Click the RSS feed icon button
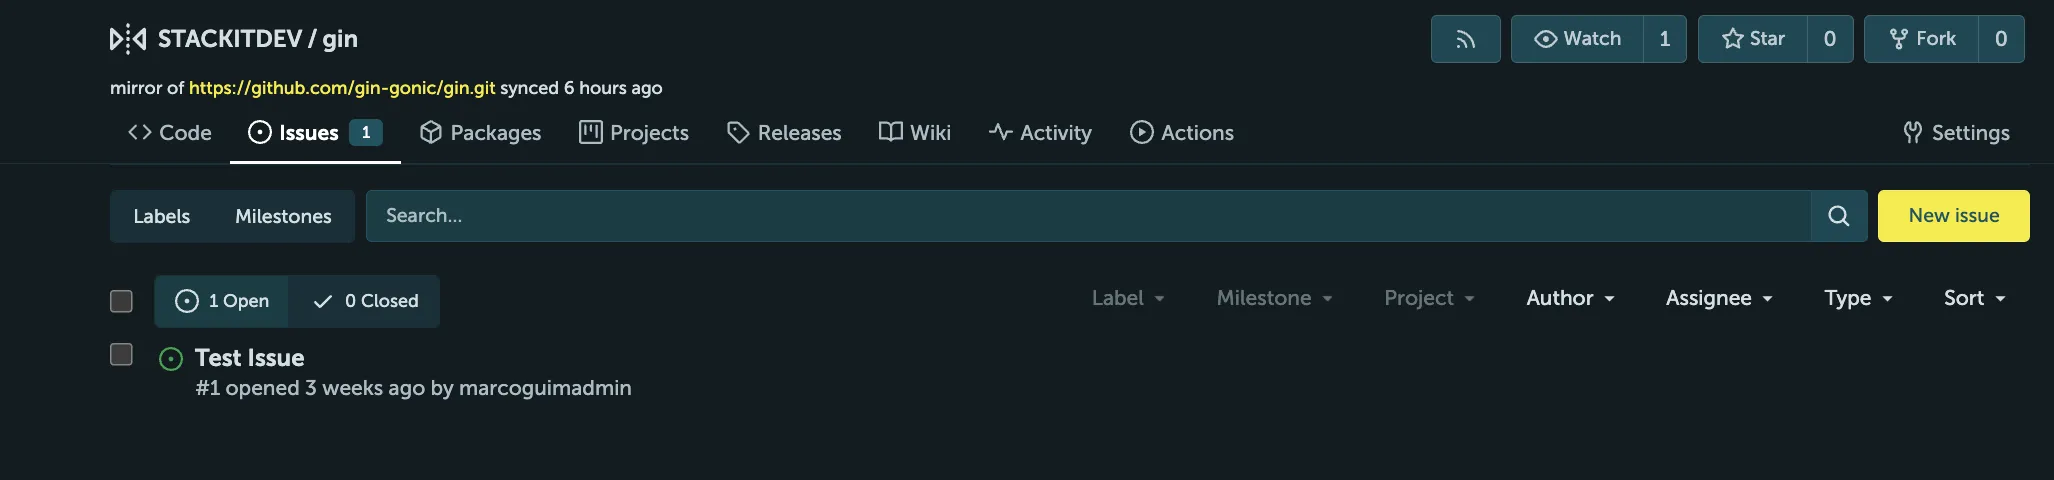 (1465, 39)
